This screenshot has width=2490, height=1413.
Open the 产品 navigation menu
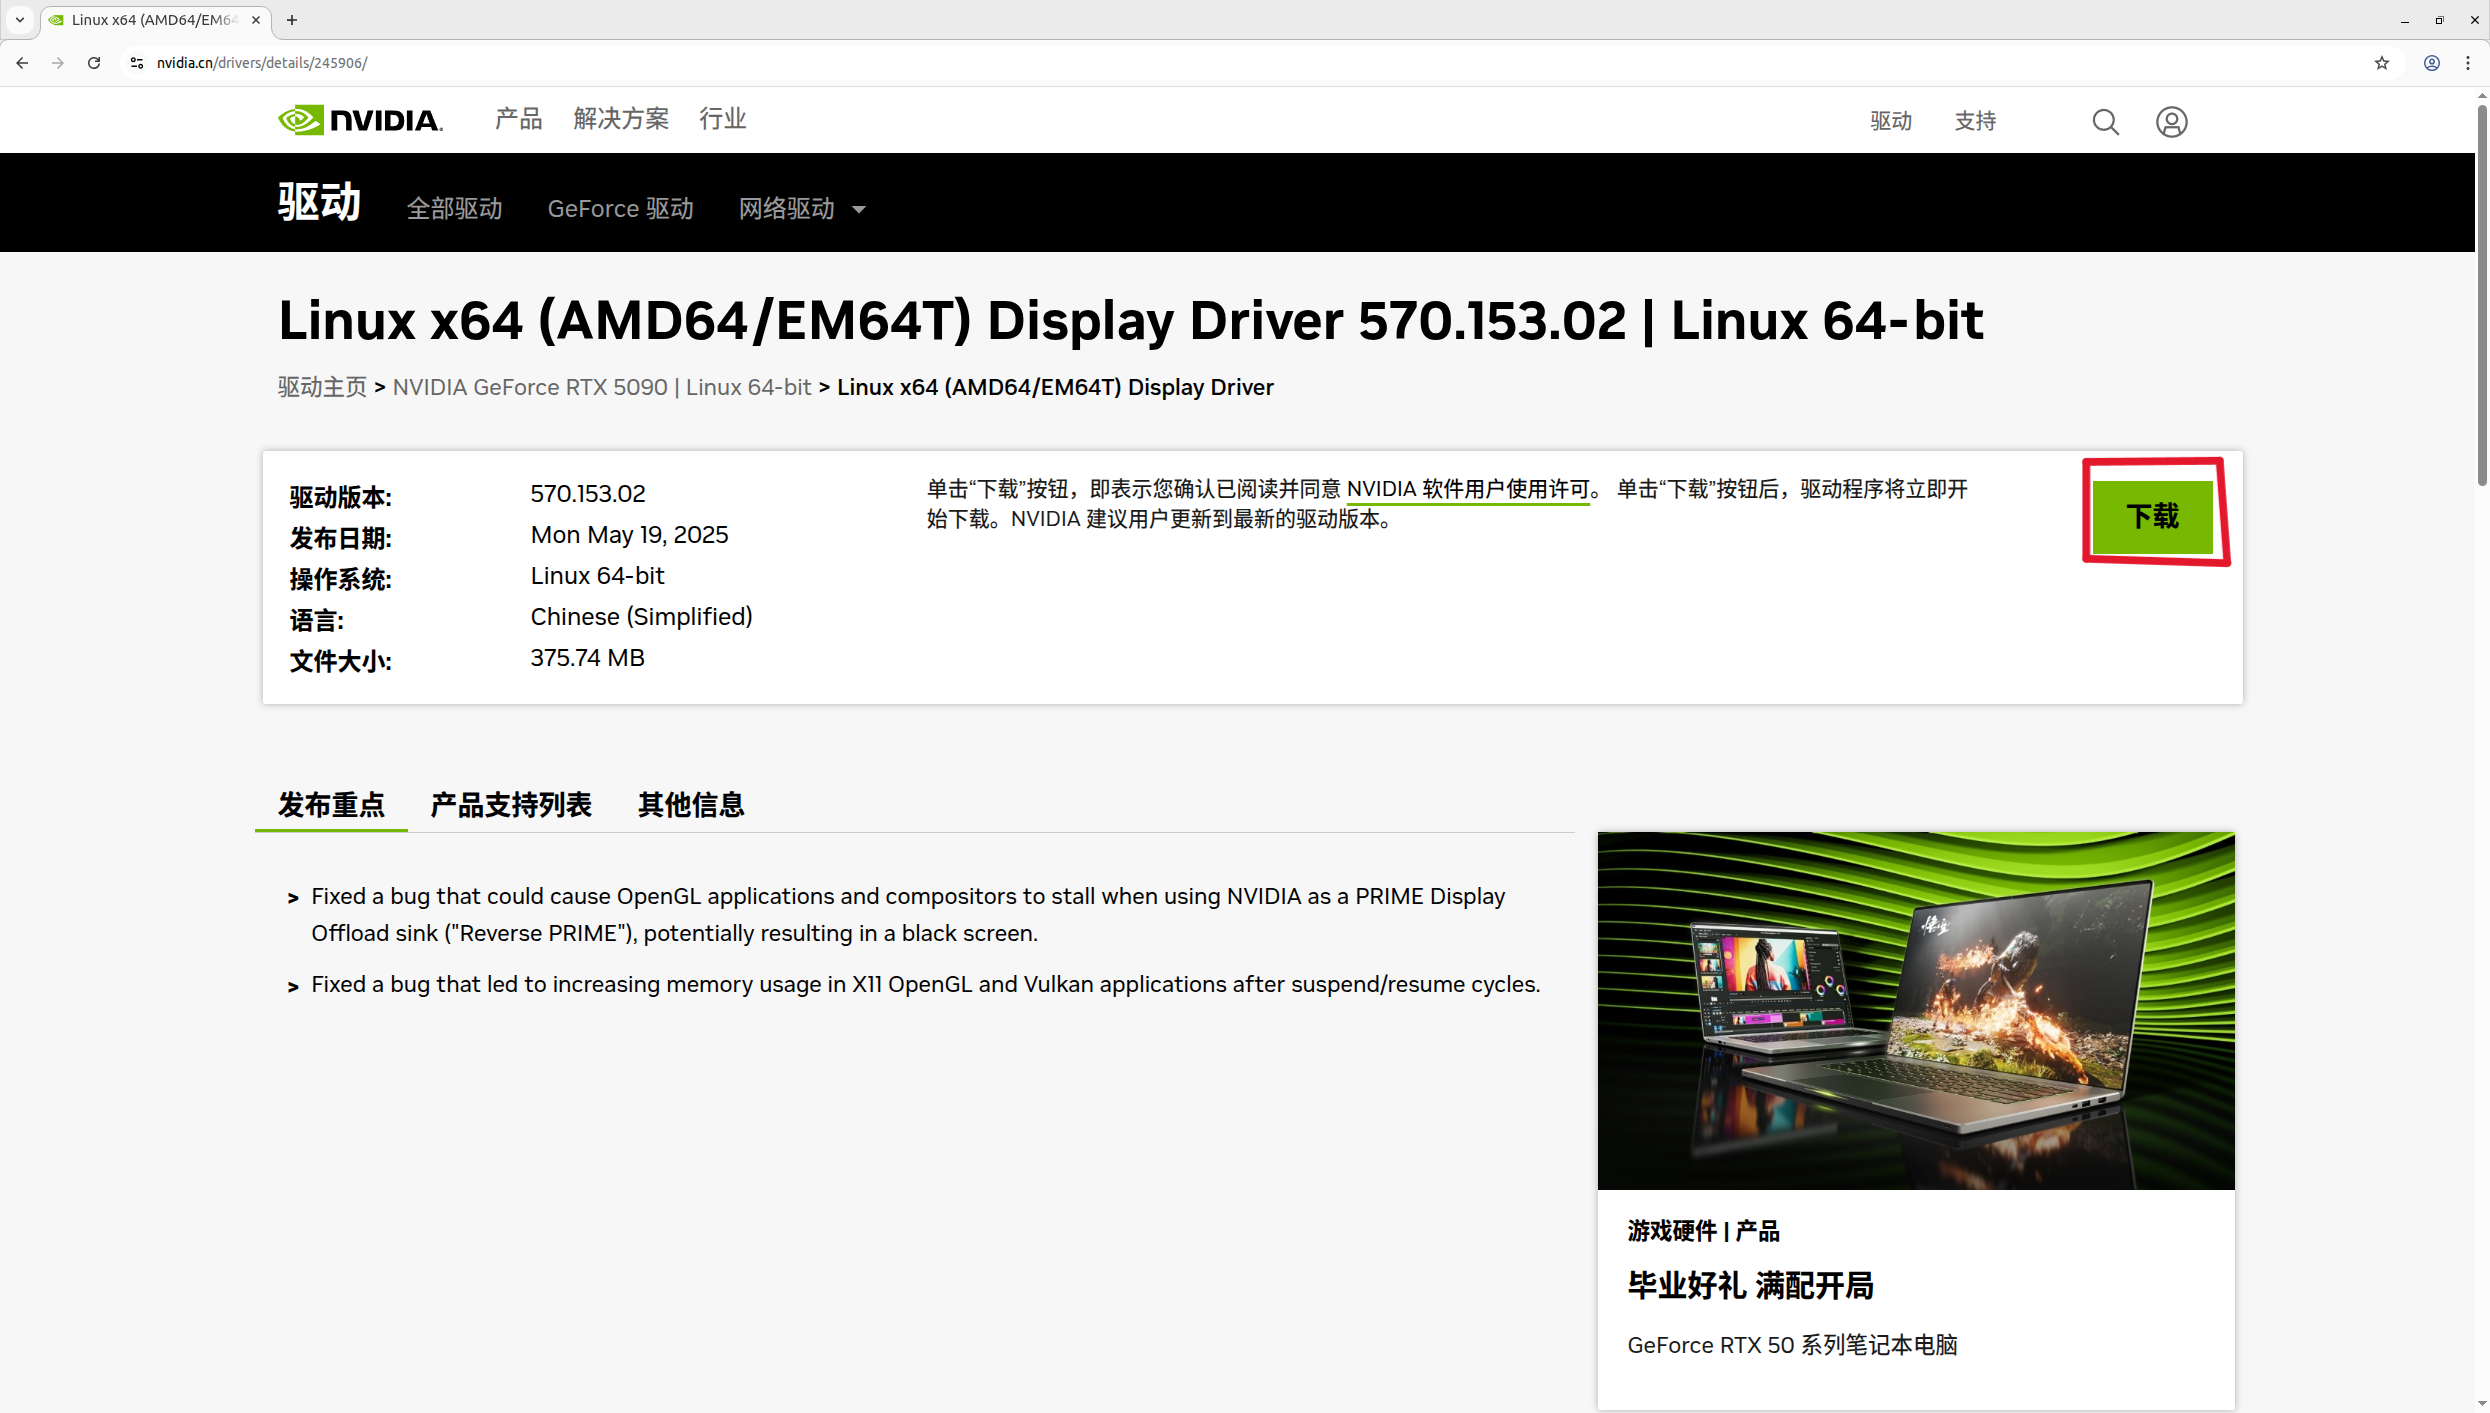[518, 119]
